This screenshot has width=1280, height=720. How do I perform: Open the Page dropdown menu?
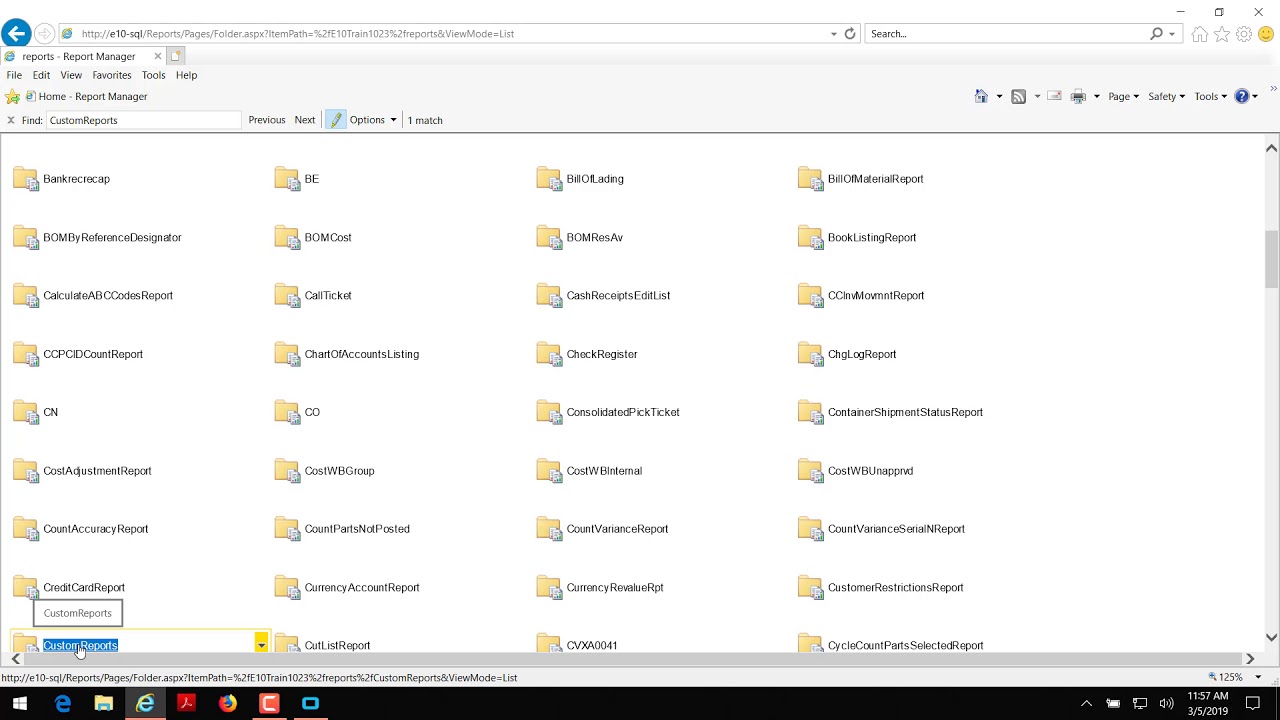pos(1124,97)
